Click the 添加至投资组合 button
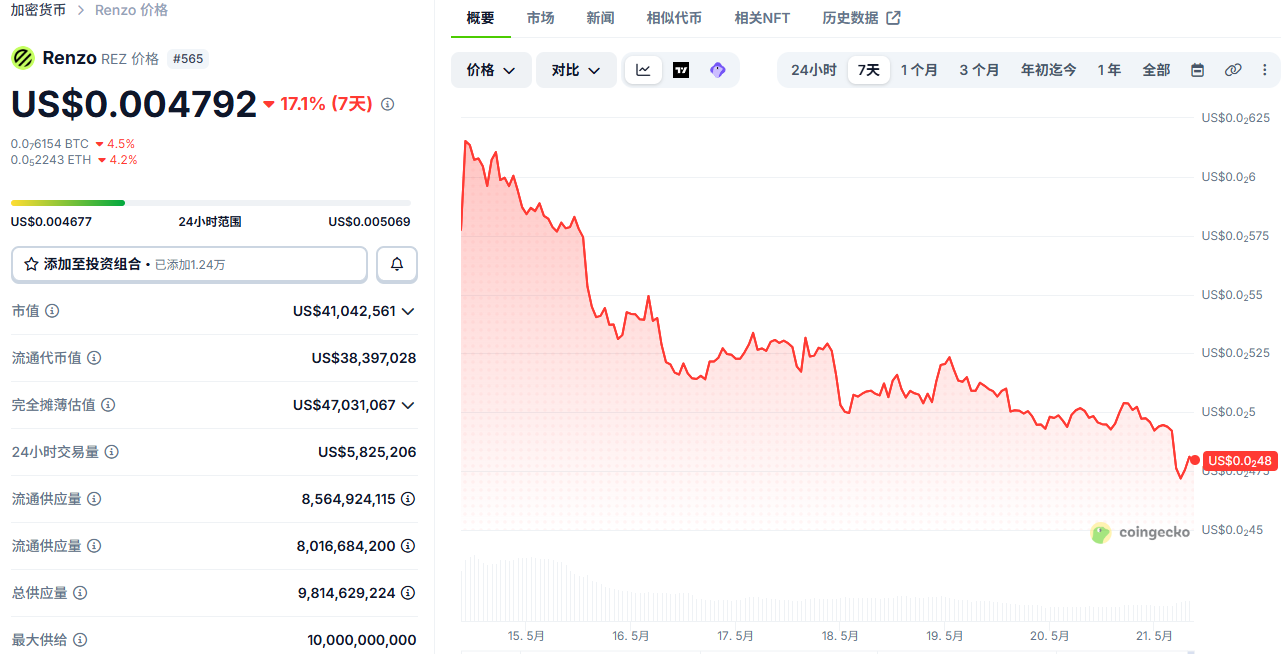 pyautogui.click(x=189, y=264)
